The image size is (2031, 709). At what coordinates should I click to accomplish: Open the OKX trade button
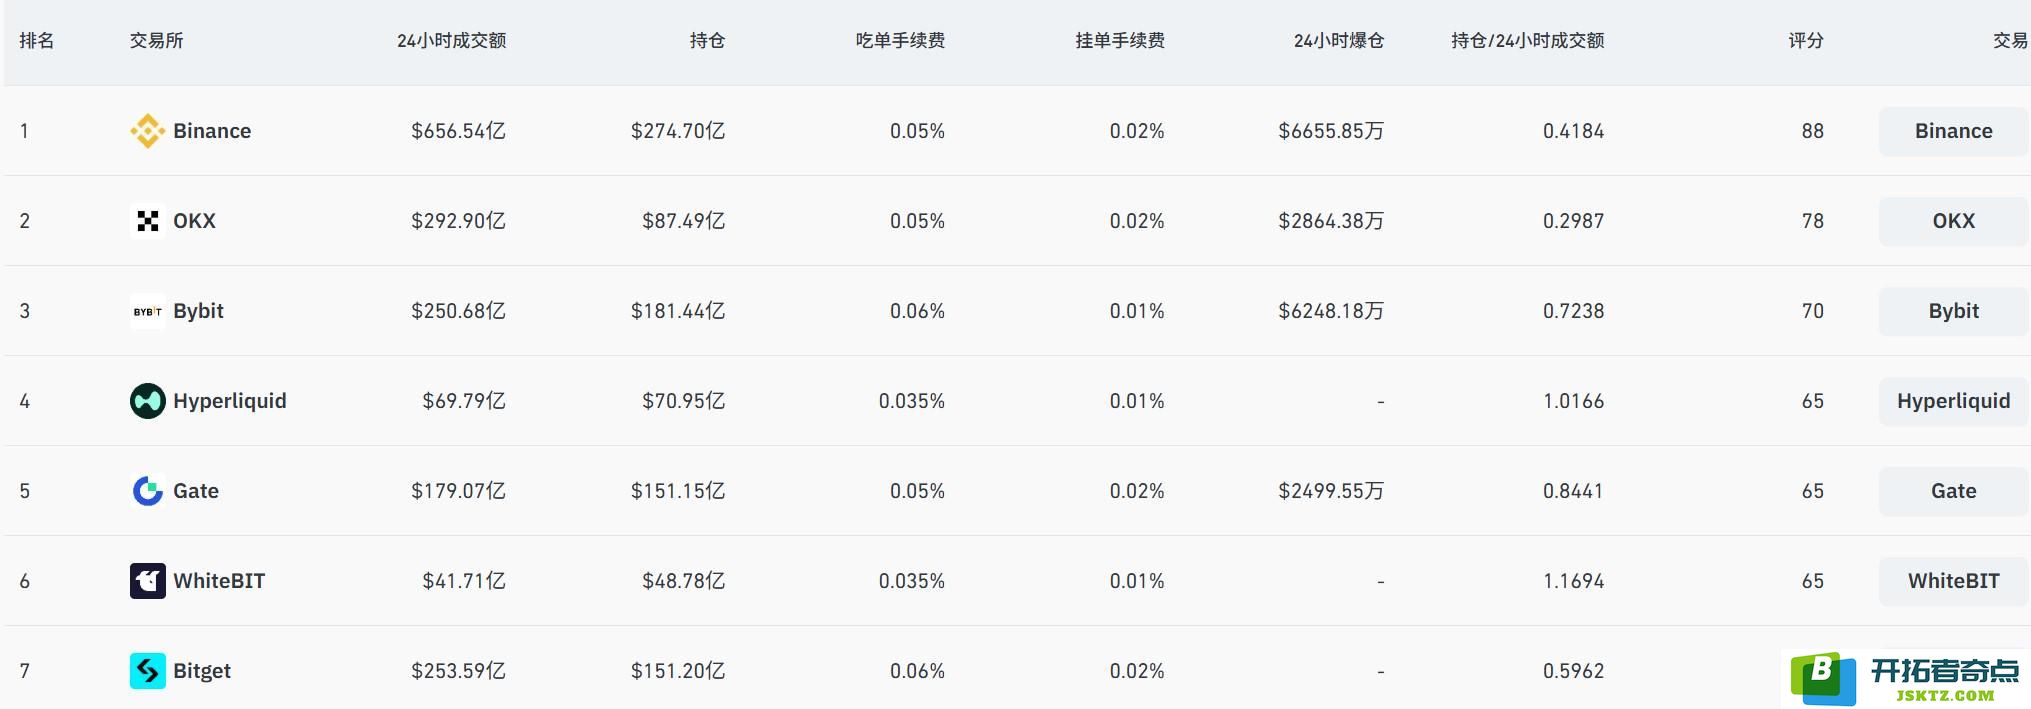coord(1954,221)
